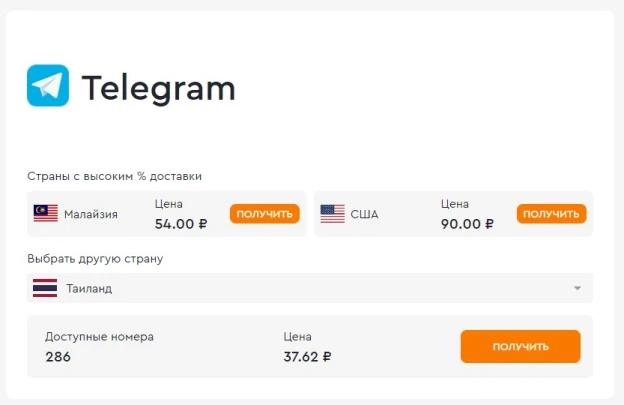This screenshot has width=624, height=405.
Task: Click the Telegram service title
Action: coord(158,89)
